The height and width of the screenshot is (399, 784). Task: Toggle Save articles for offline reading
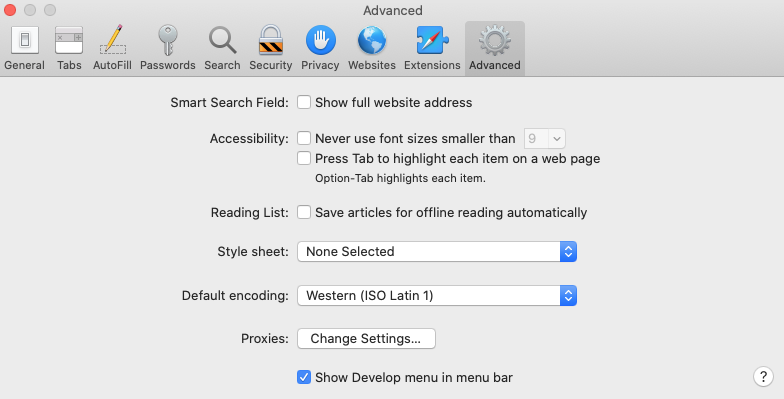click(304, 212)
